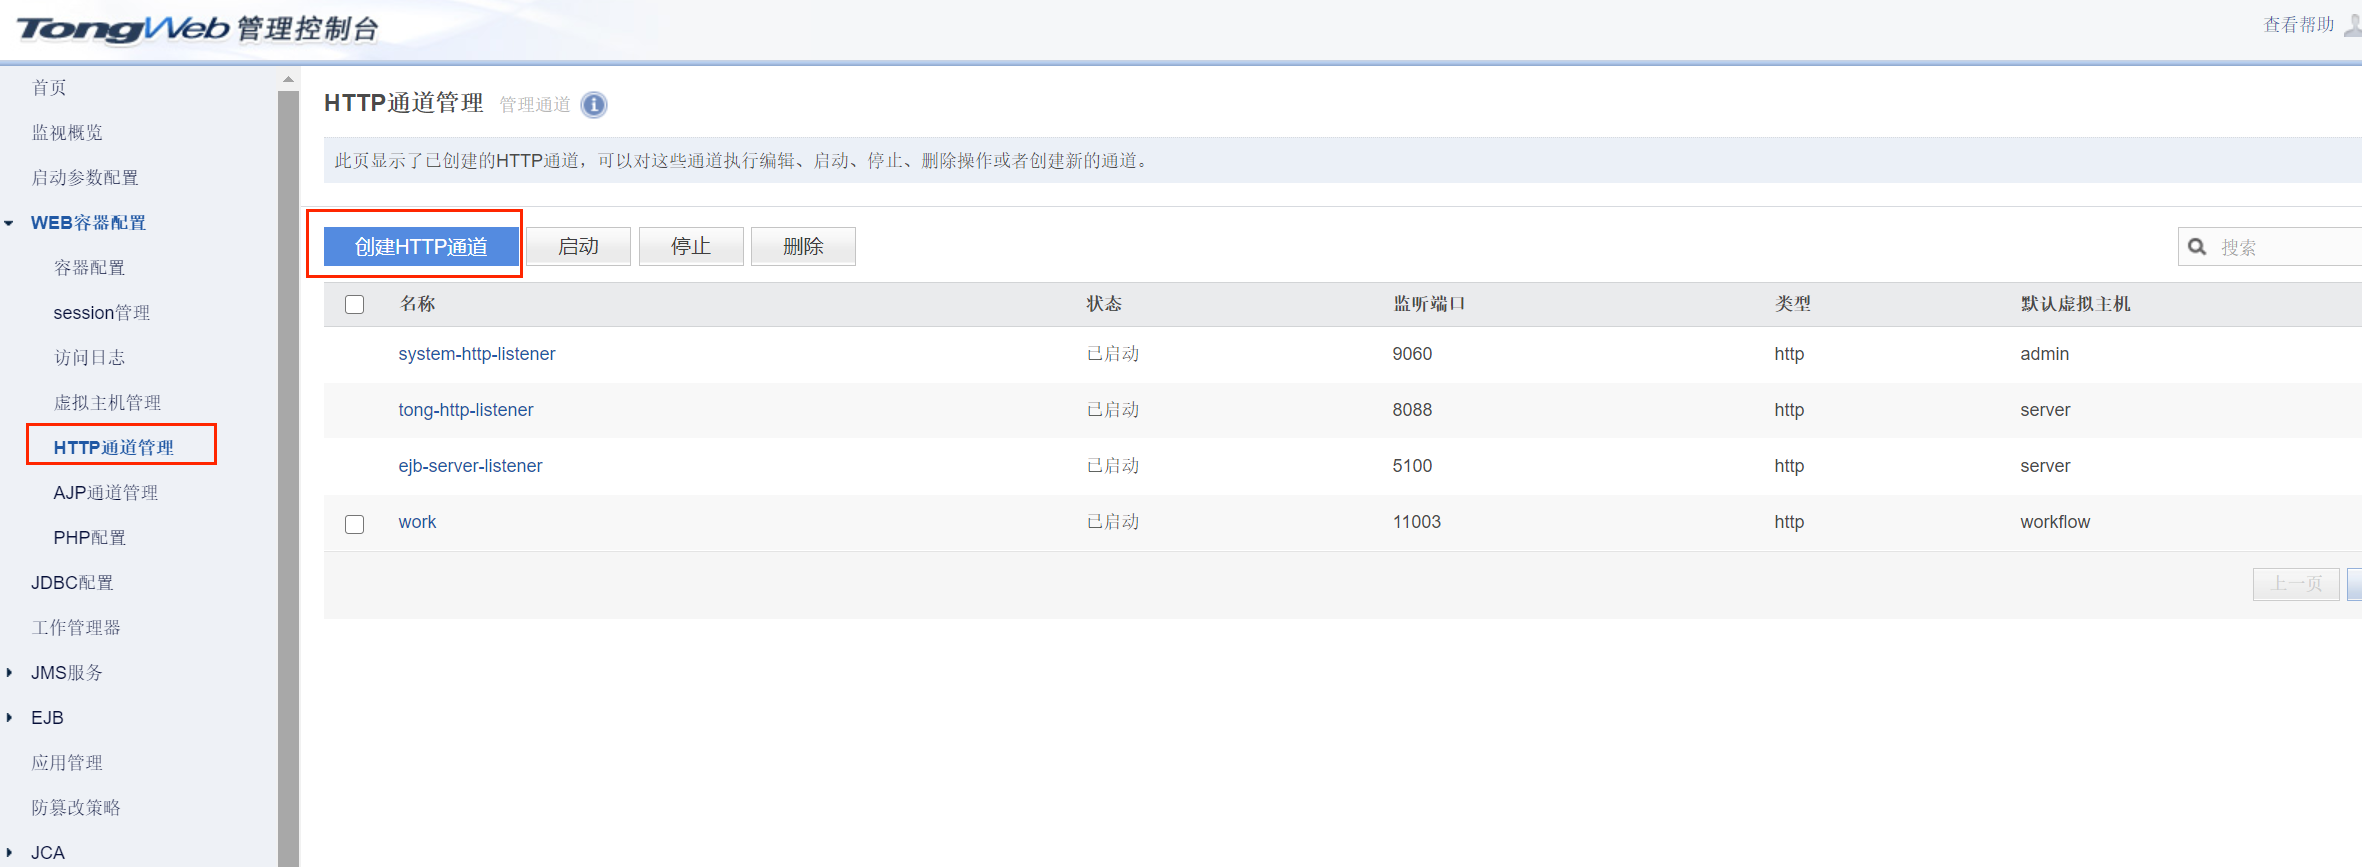Screen dimensions: 2362x867
Task: Toggle the select-all checkbox in table header
Action: 354,304
